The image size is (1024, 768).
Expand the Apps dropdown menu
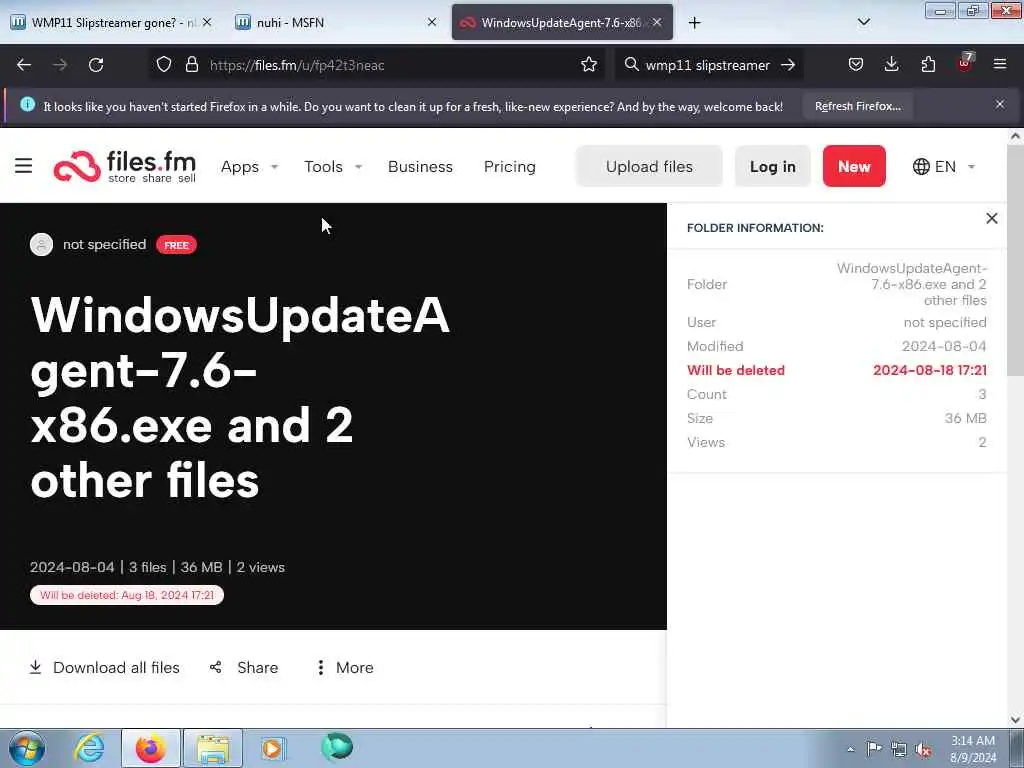click(249, 167)
